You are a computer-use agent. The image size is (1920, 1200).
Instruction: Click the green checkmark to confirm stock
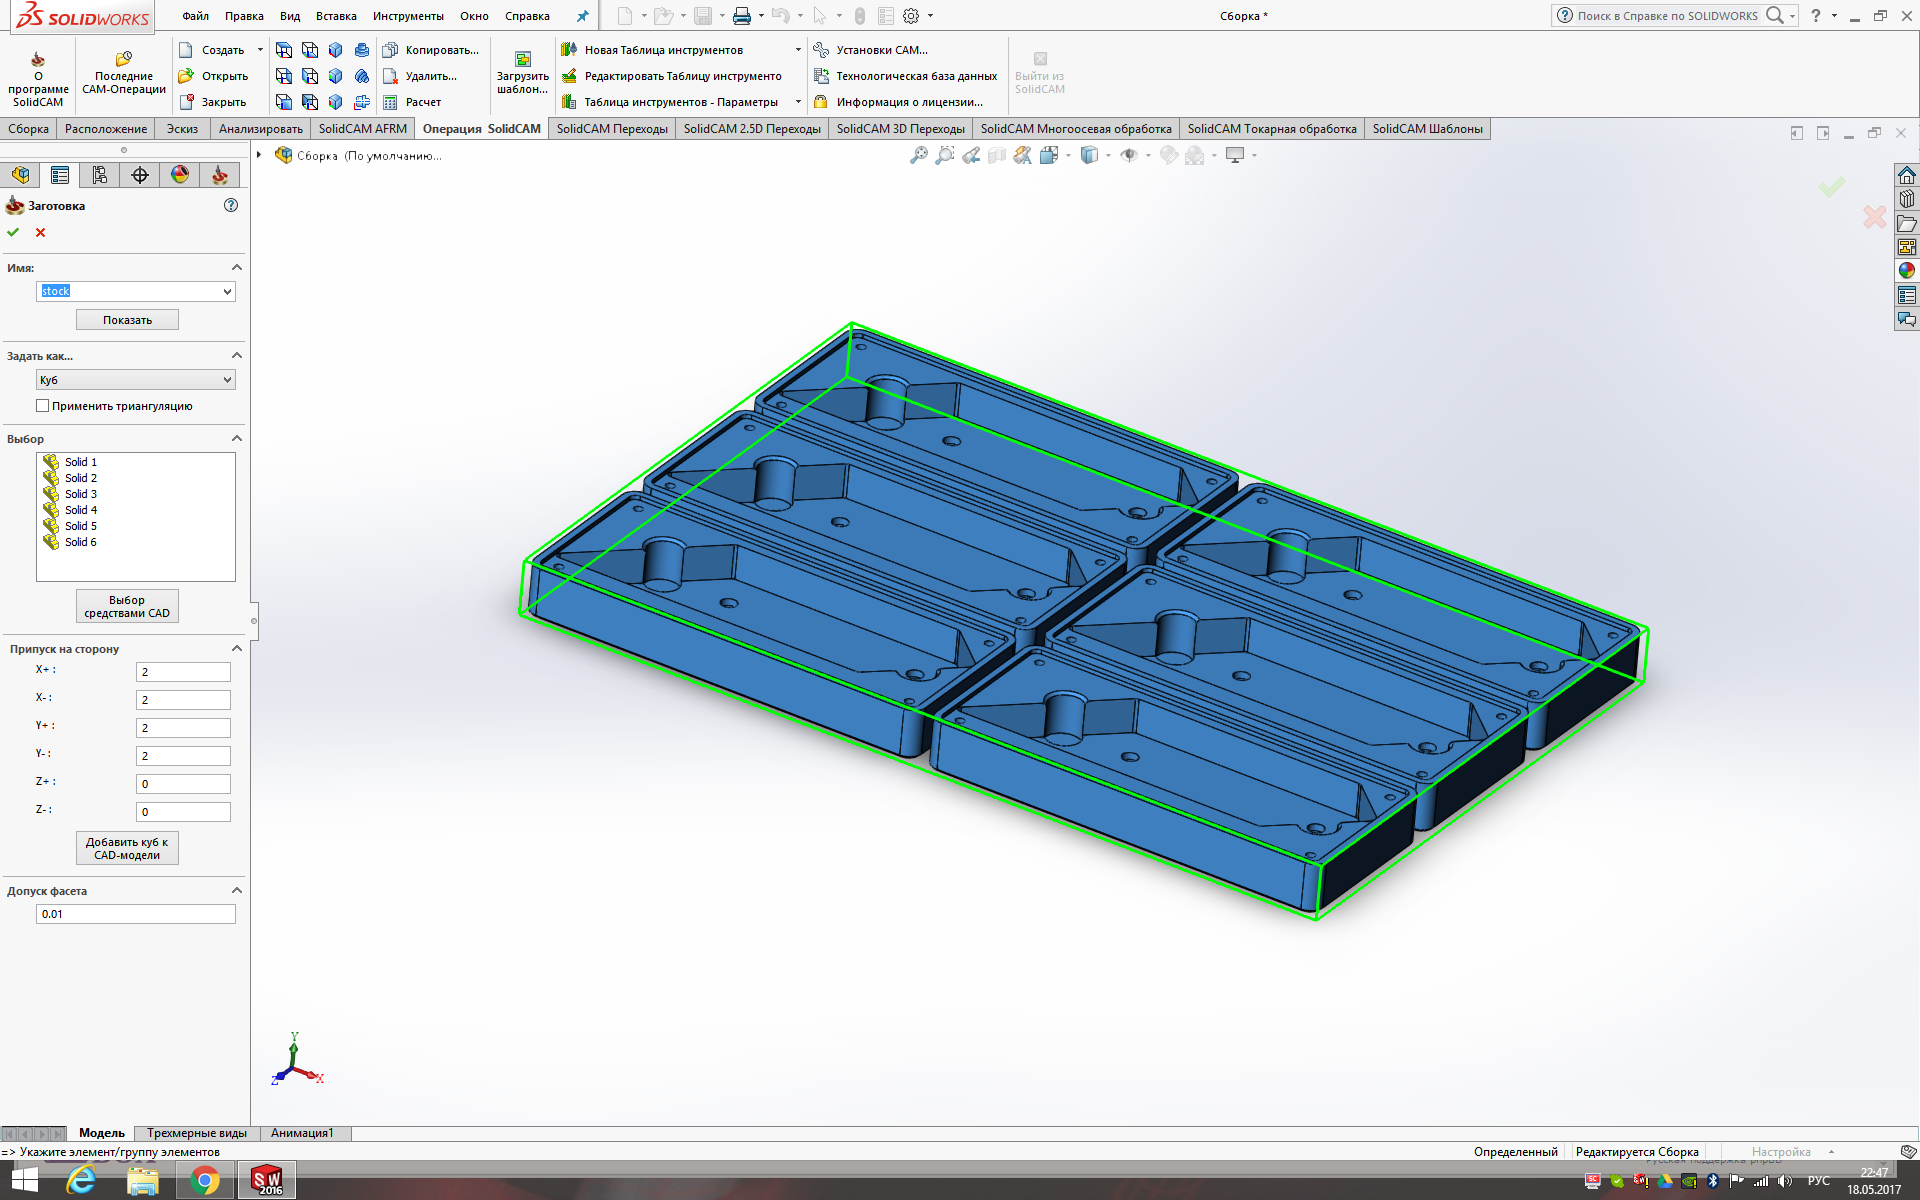[13, 232]
